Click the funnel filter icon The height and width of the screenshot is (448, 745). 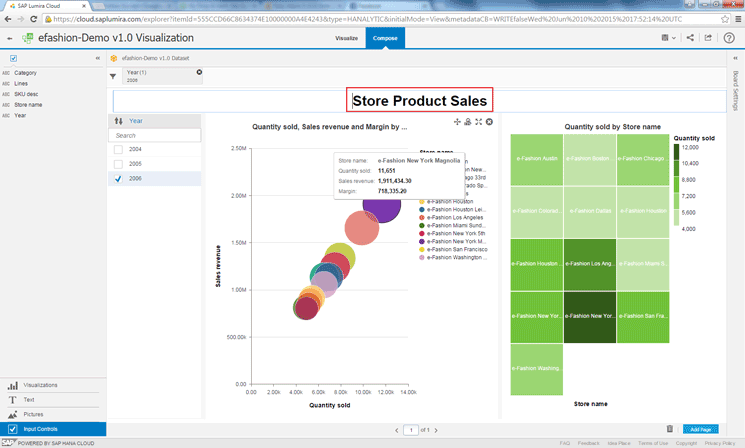pyautogui.click(x=112, y=76)
